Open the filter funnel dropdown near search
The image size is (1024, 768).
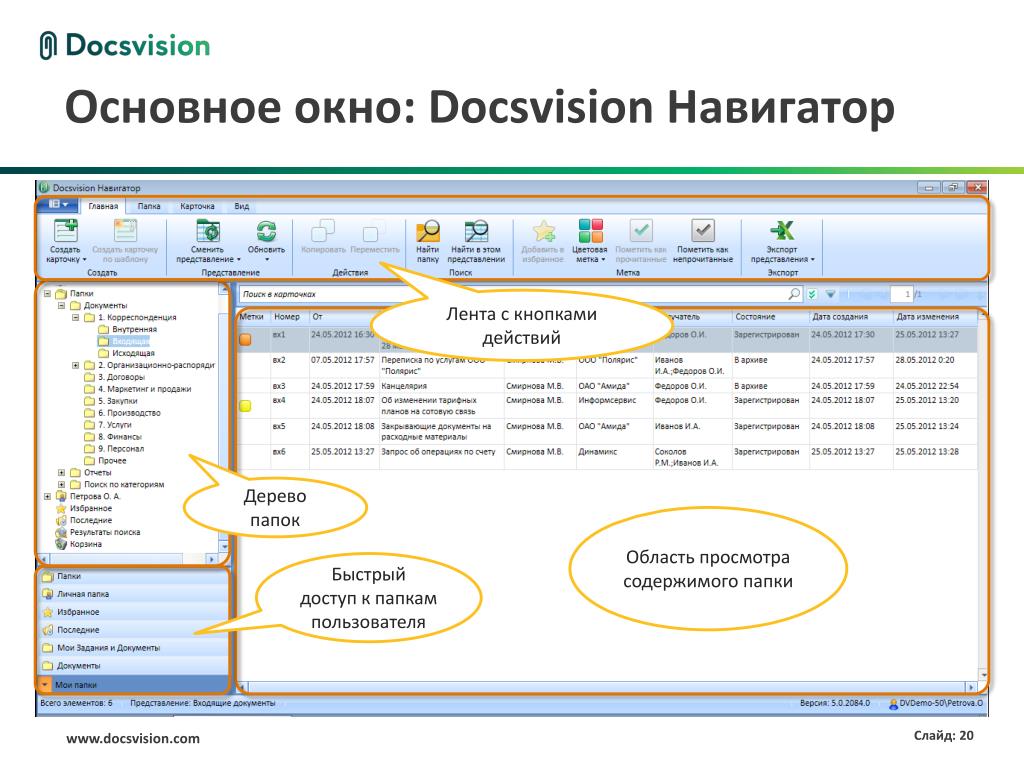coord(830,294)
